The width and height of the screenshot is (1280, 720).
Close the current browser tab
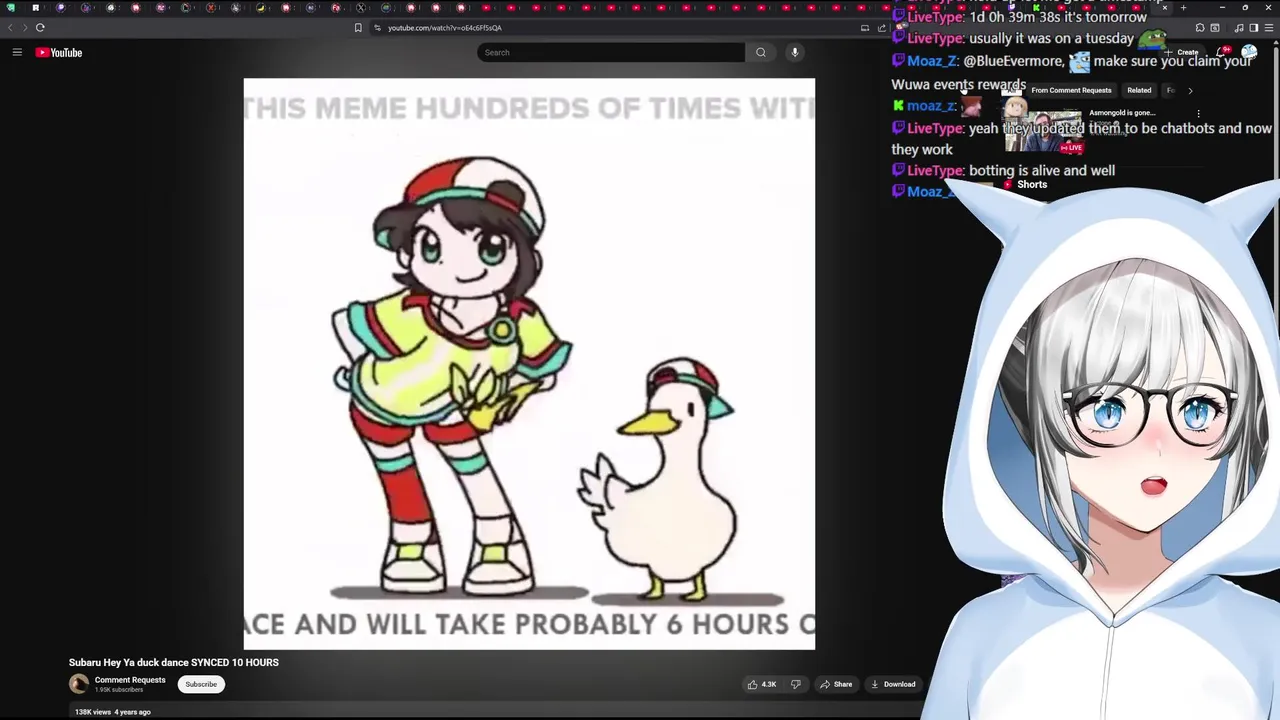1164,7
